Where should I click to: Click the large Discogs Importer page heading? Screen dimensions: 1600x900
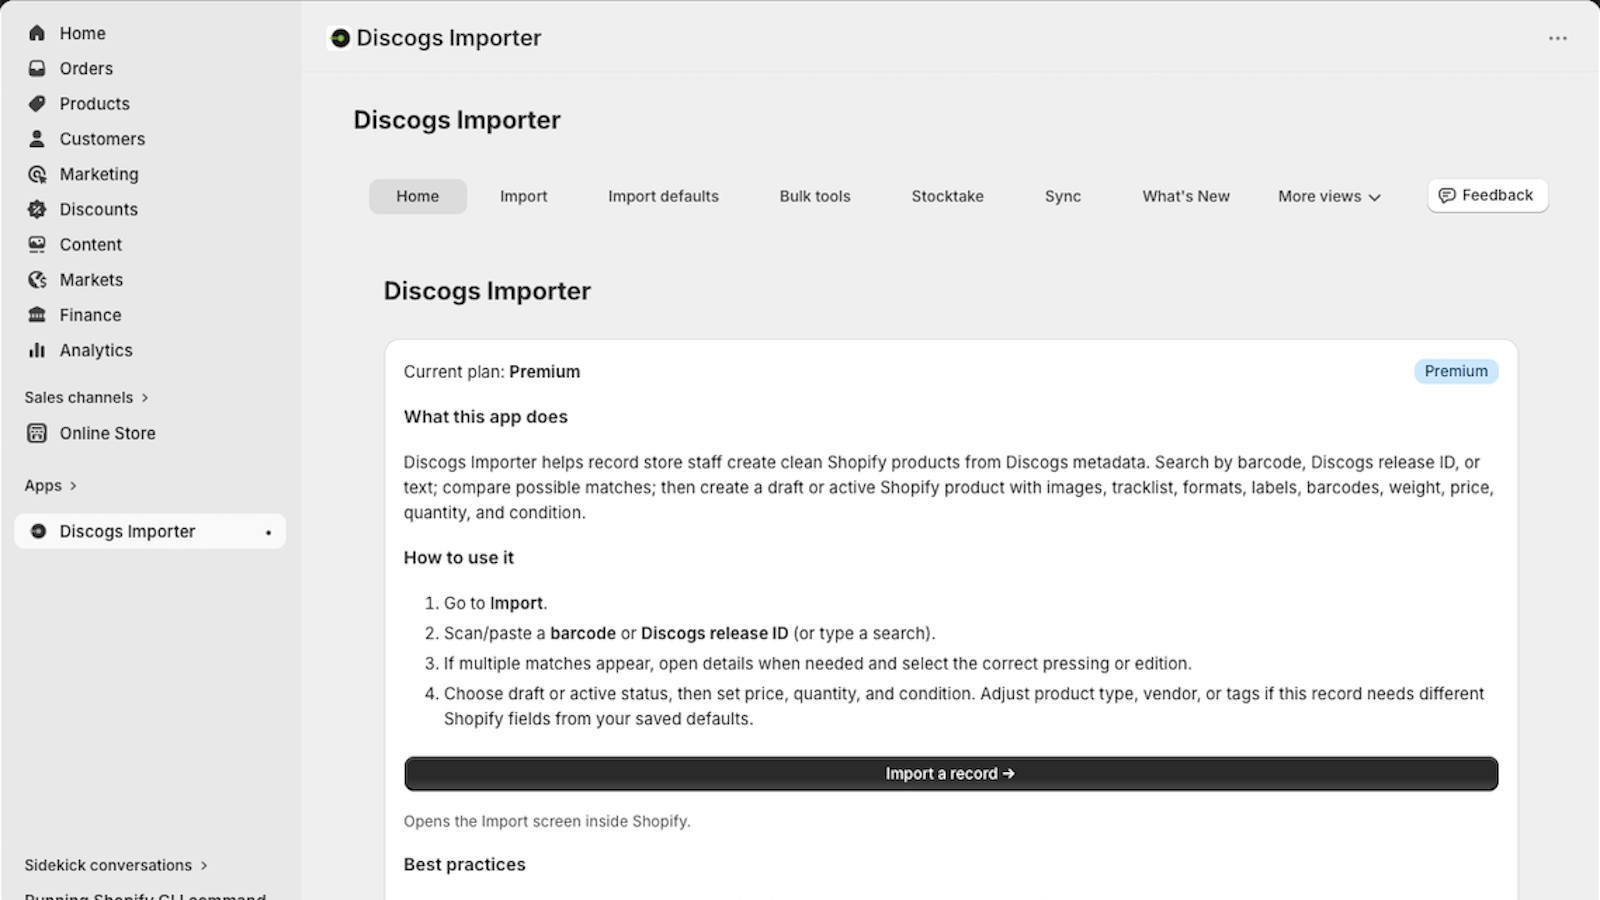click(457, 120)
